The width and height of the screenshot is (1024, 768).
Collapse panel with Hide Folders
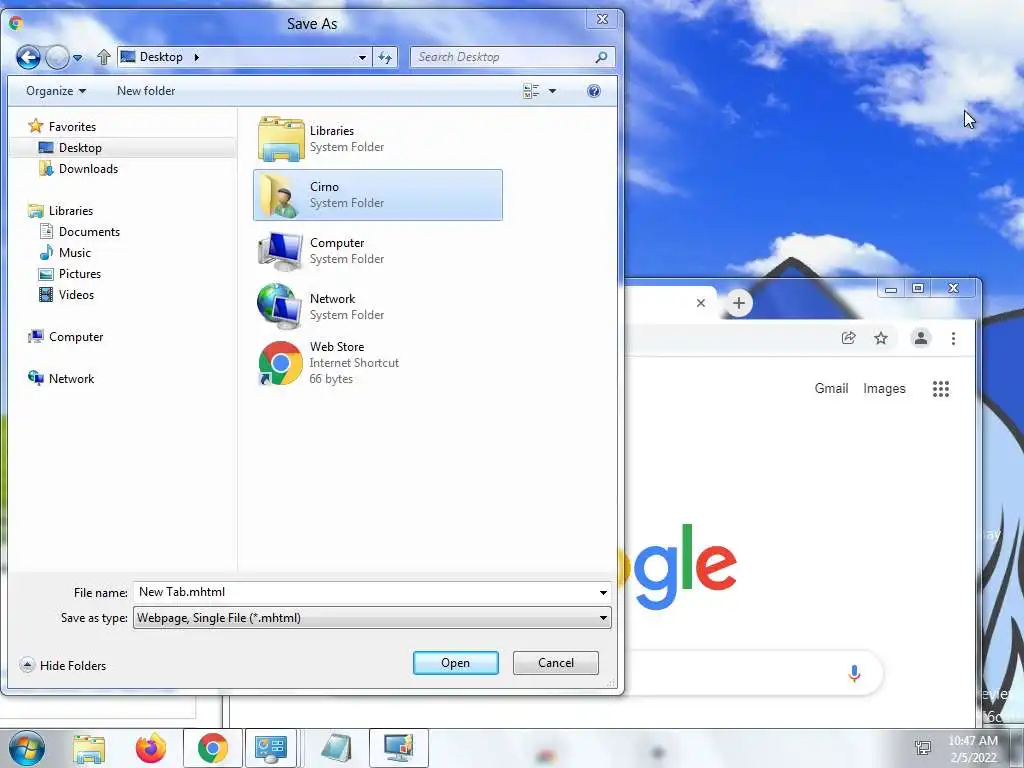click(x=63, y=665)
